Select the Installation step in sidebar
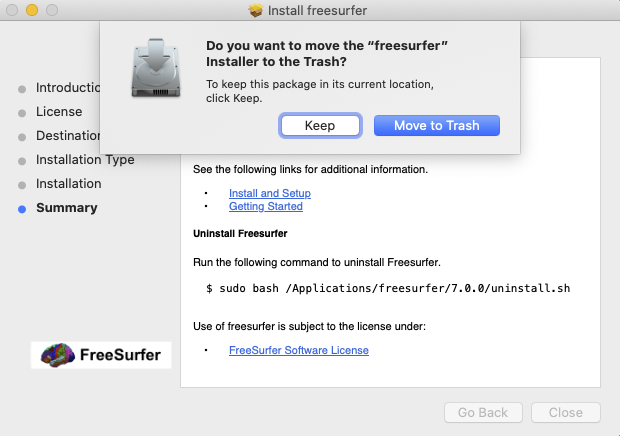Image resolution: width=620 pixels, height=436 pixels. (69, 184)
